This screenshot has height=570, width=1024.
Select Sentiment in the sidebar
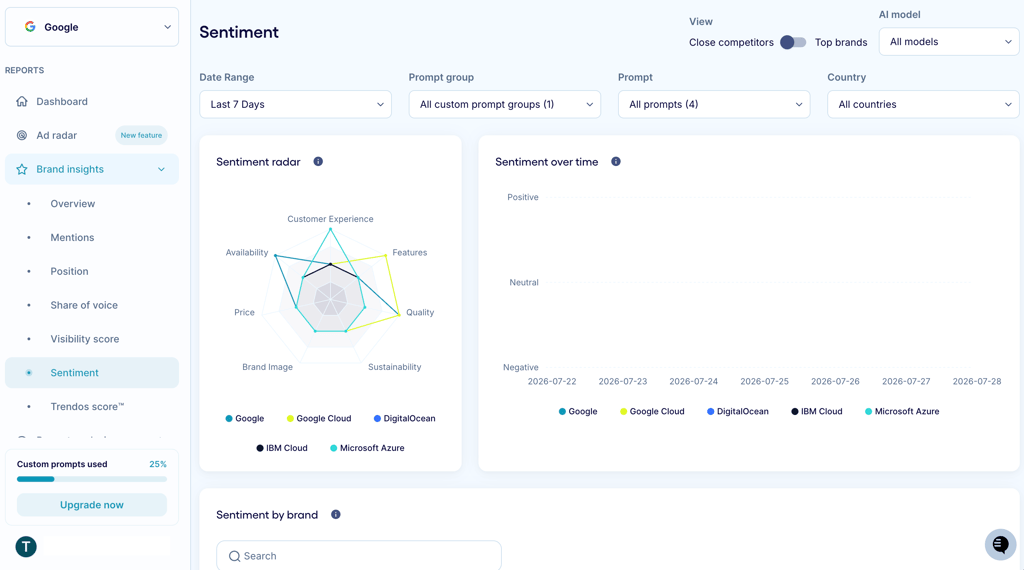91,373
